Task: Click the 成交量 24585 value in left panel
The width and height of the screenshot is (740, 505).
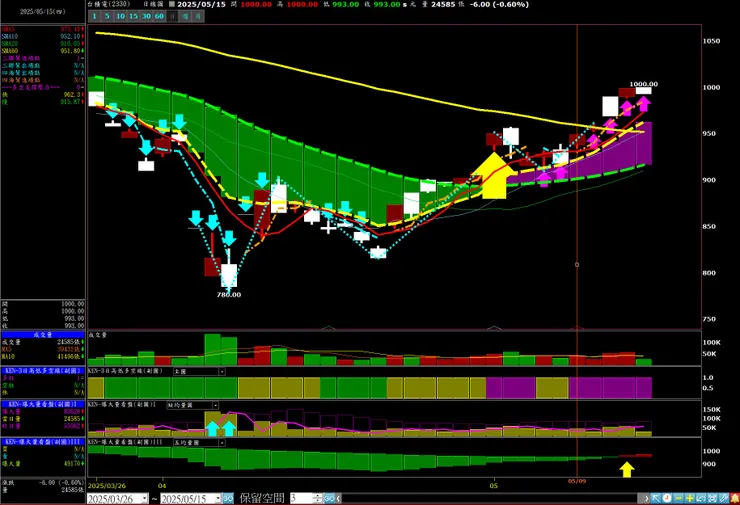Action: (x=70, y=342)
